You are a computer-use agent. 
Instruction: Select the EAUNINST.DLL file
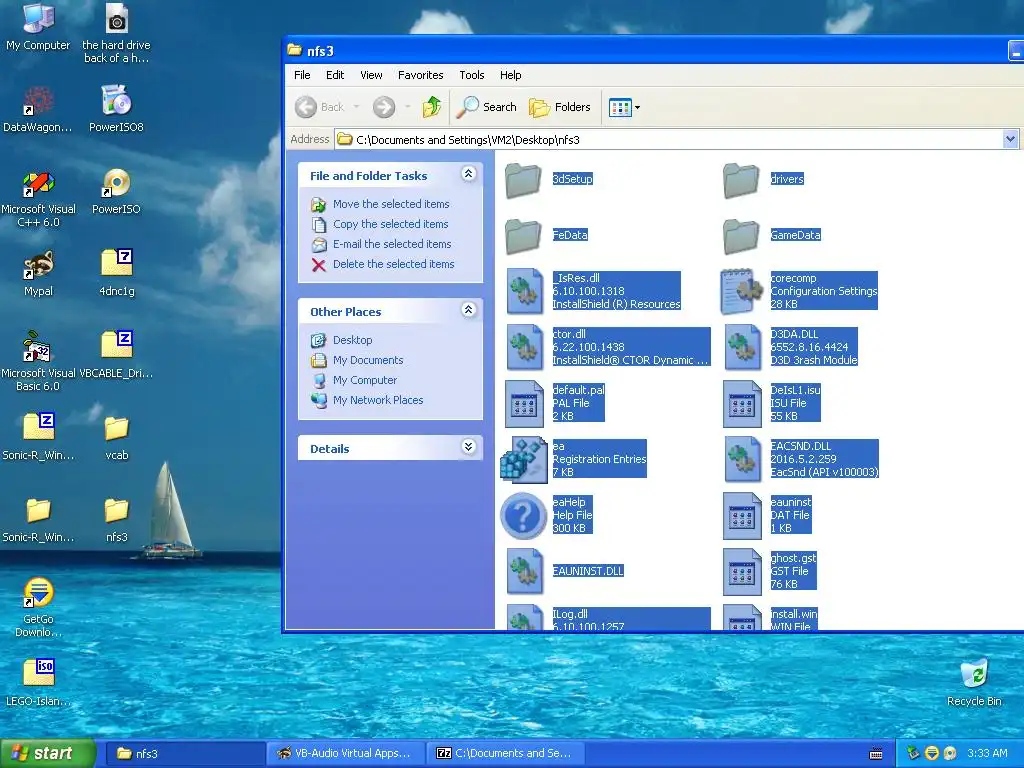point(566,571)
